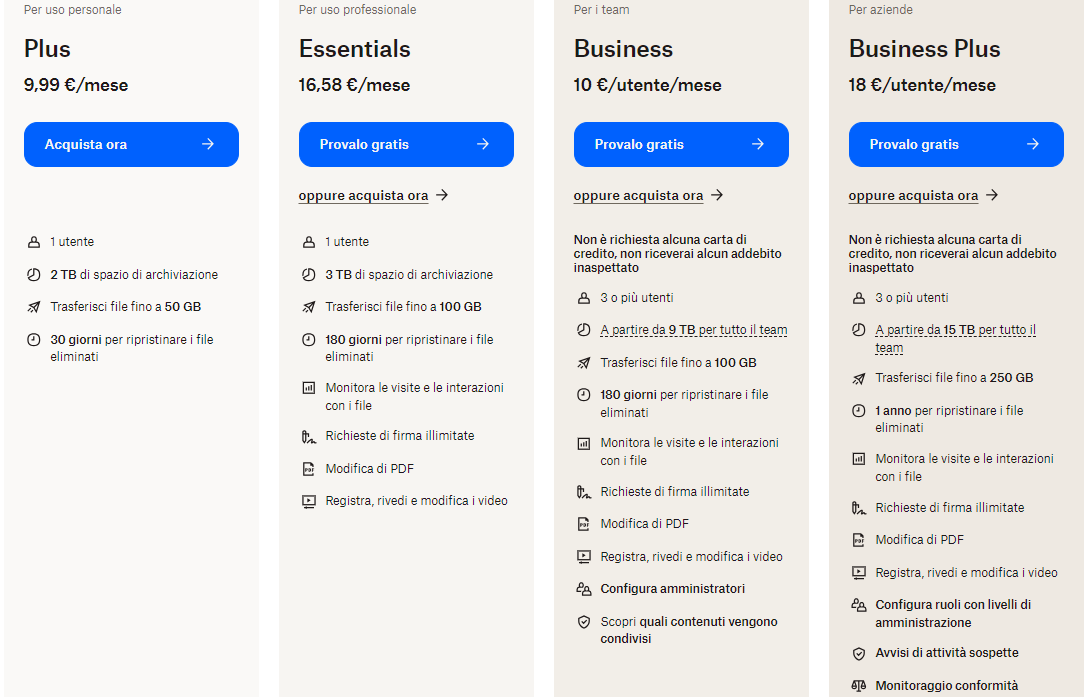Click 'A partire da 9 TB per tutto il team'
This screenshot has width=1086, height=697.
tap(693, 330)
